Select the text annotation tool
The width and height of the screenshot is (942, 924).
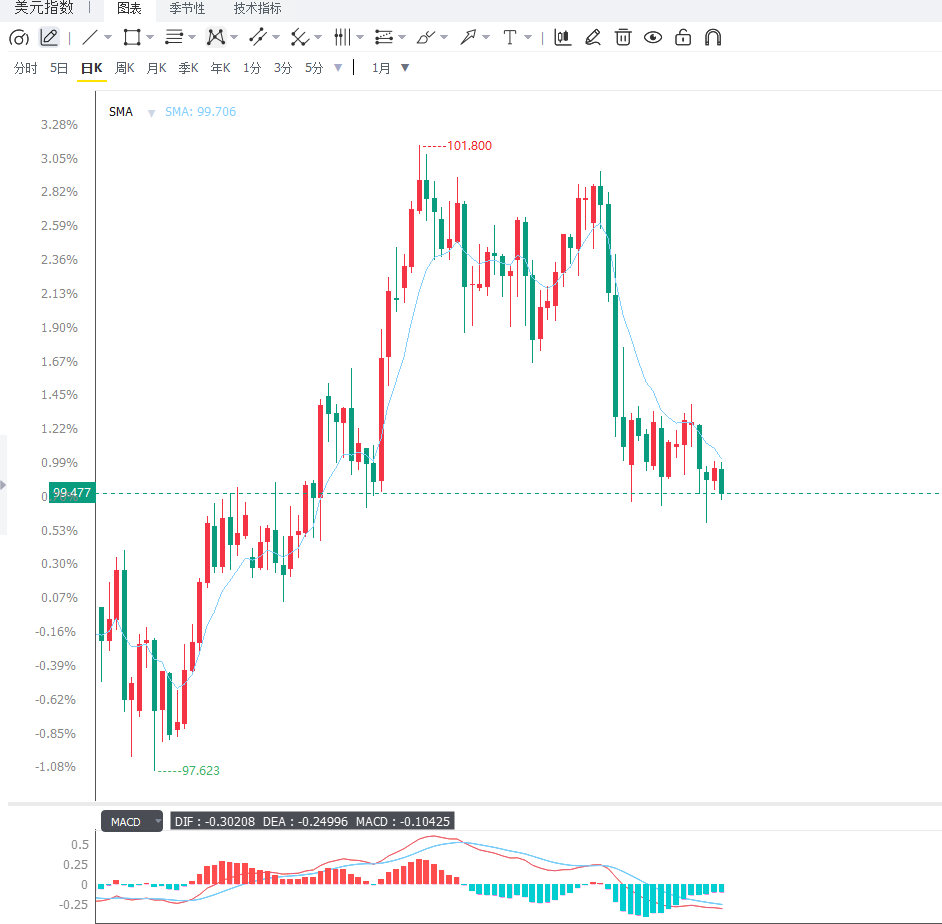pyautogui.click(x=509, y=38)
